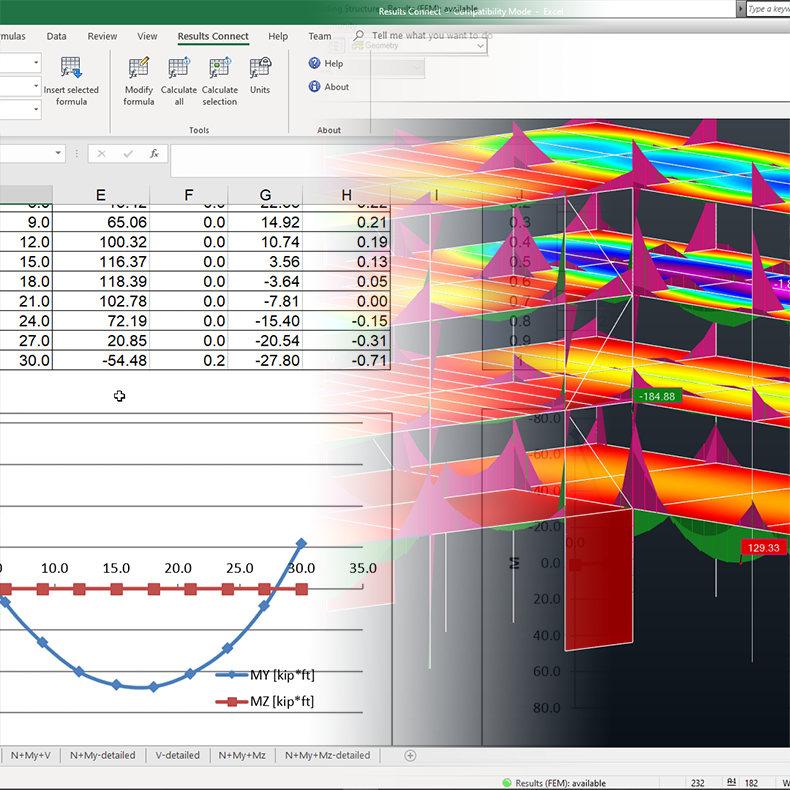Open the View ribbon tab

(x=147, y=37)
